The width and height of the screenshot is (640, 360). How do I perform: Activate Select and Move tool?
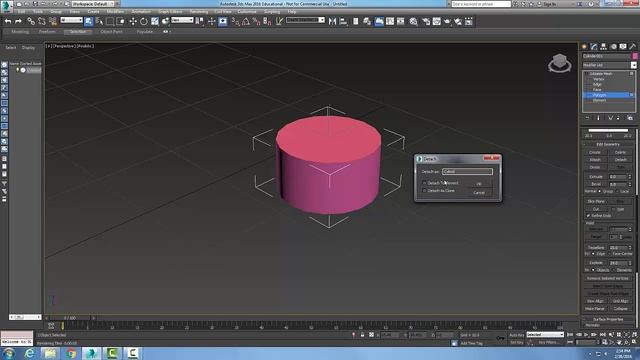click(133, 21)
